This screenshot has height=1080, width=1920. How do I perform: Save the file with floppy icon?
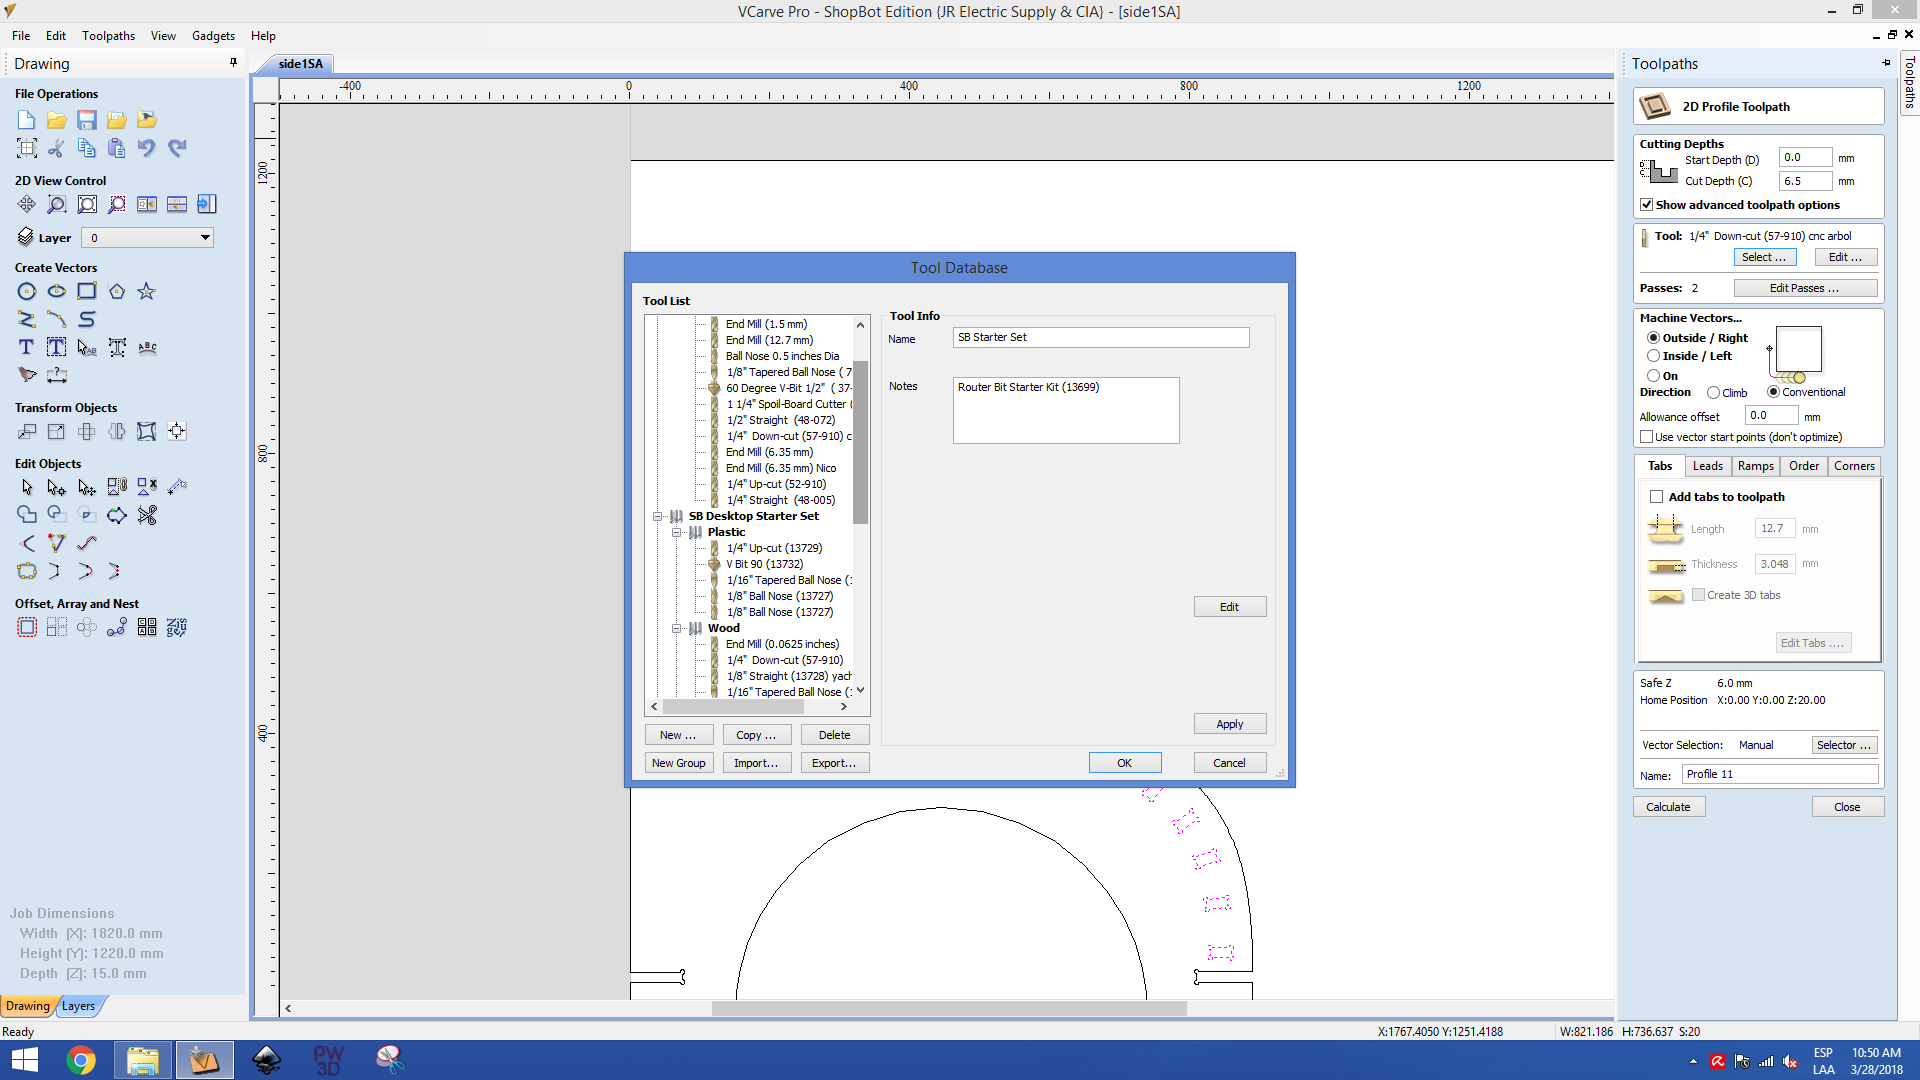click(87, 120)
